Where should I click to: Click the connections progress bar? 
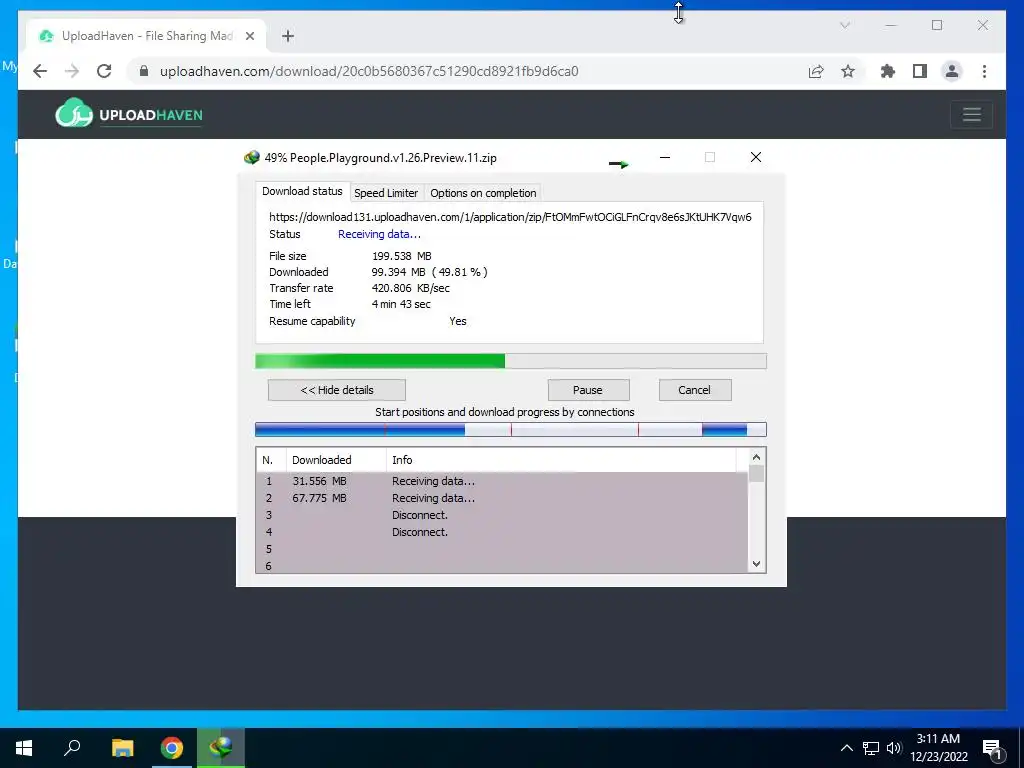[x=511, y=429]
